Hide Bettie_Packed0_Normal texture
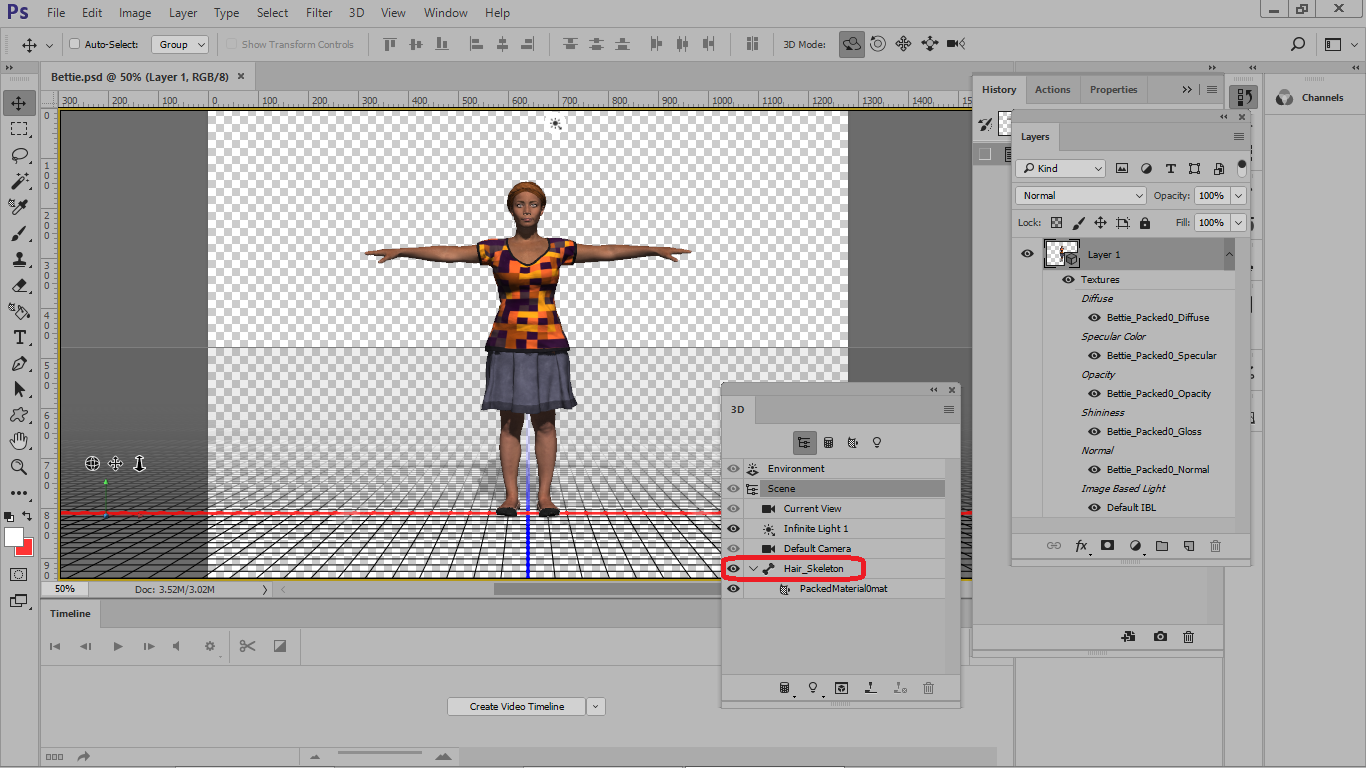 (1094, 470)
